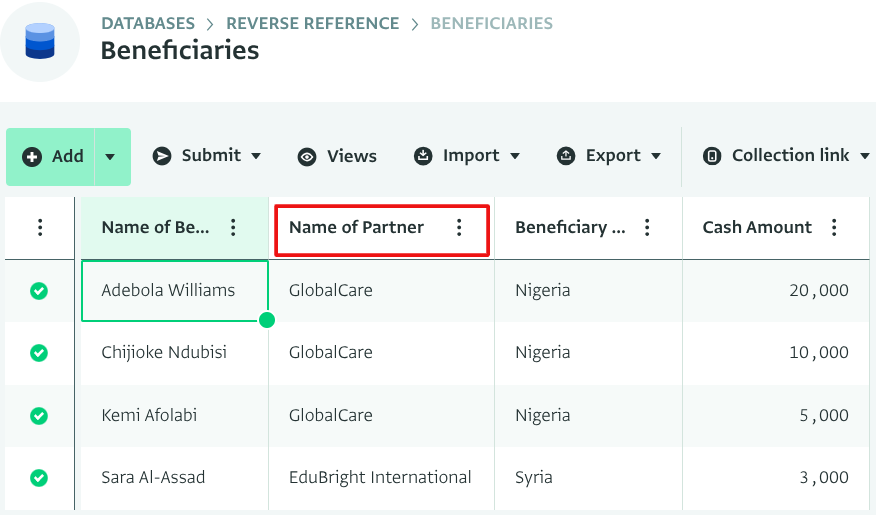Open the Cash Amount column kebab menu
Viewport: 876px width, 515px height.
click(x=834, y=228)
